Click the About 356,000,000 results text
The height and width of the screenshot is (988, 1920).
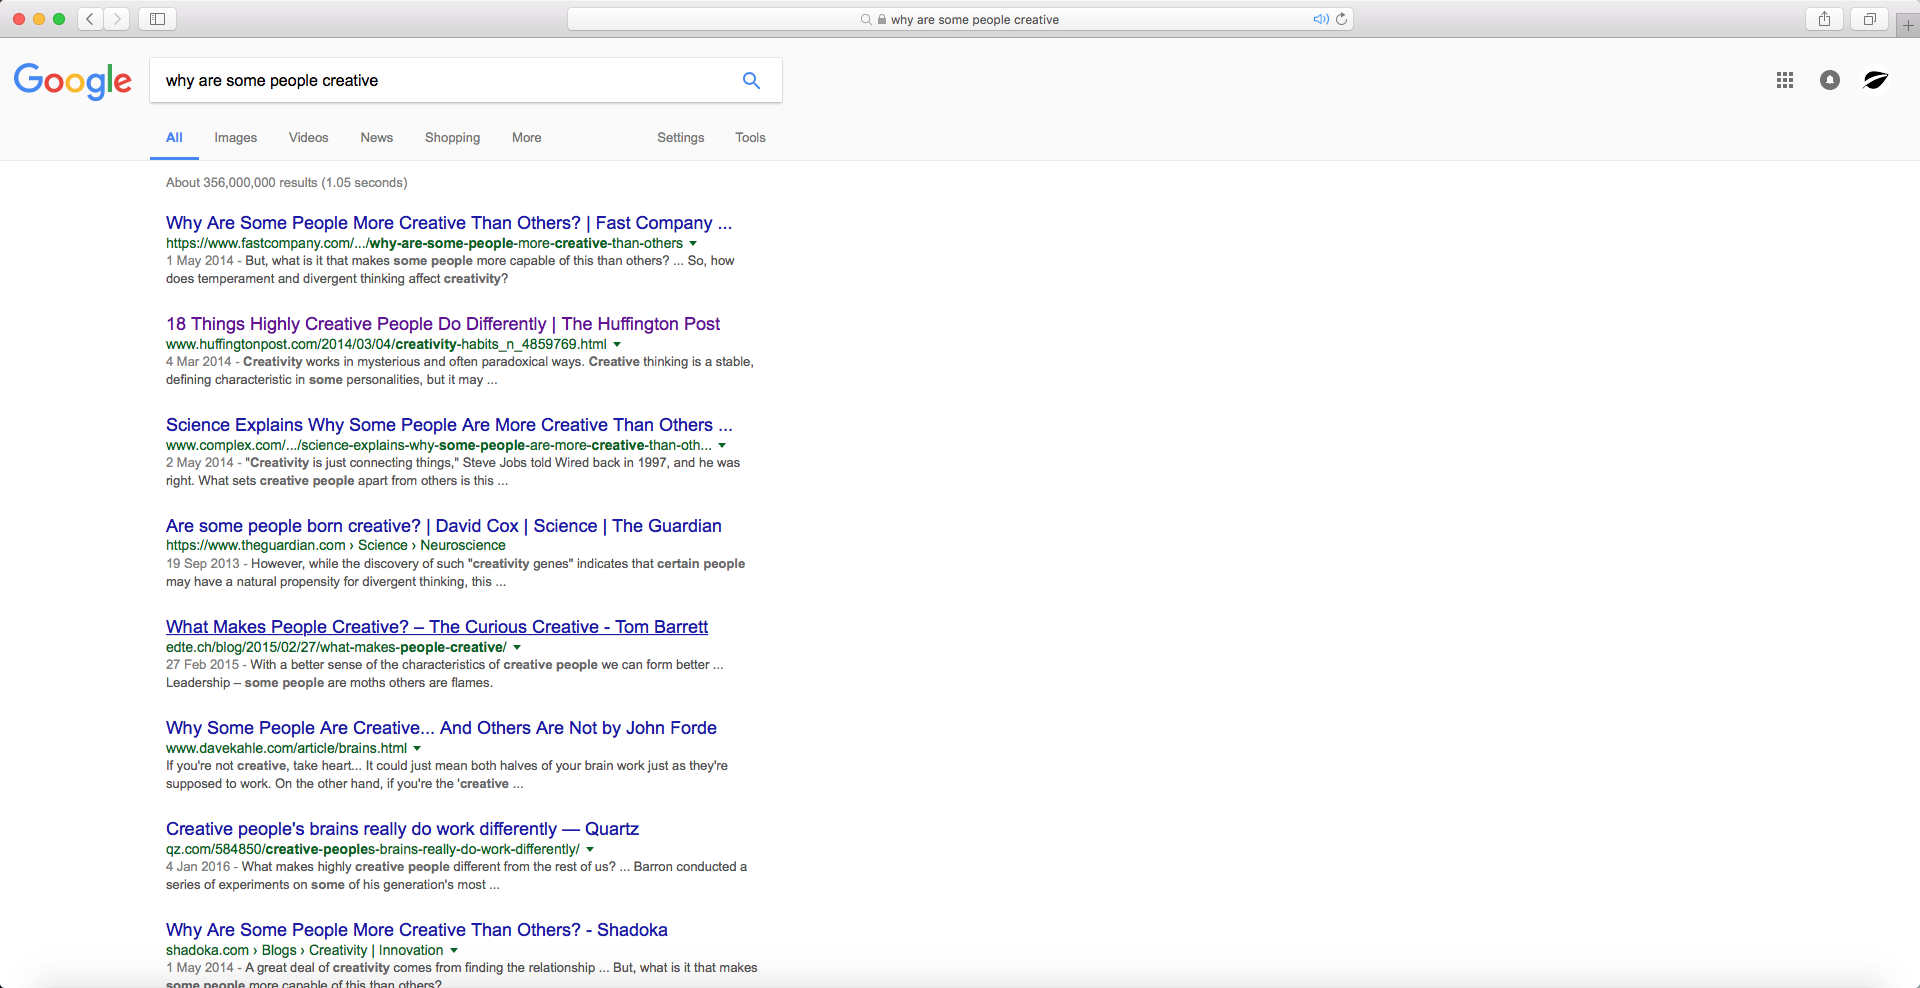tap(286, 183)
